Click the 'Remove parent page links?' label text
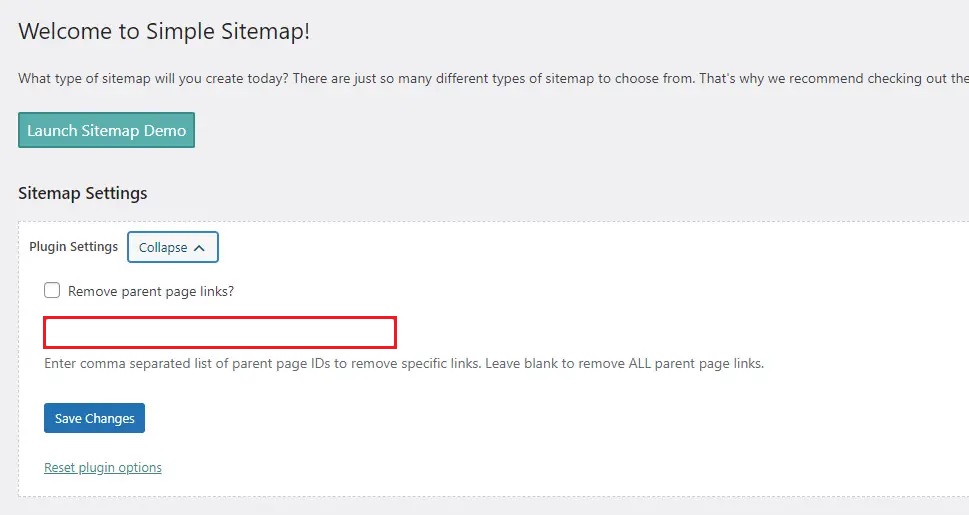The height and width of the screenshot is (515, 969). [x=151, y=291]
